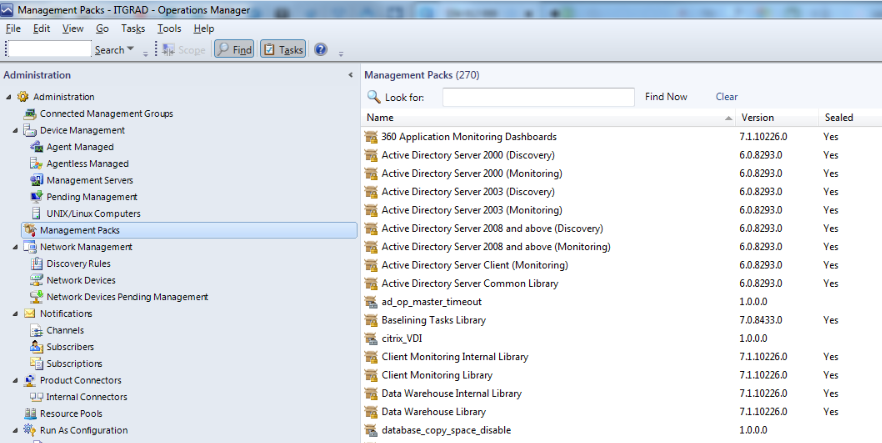882x443 pixels.
Task: Click the Network Management icon
Action: coord(30,247)
